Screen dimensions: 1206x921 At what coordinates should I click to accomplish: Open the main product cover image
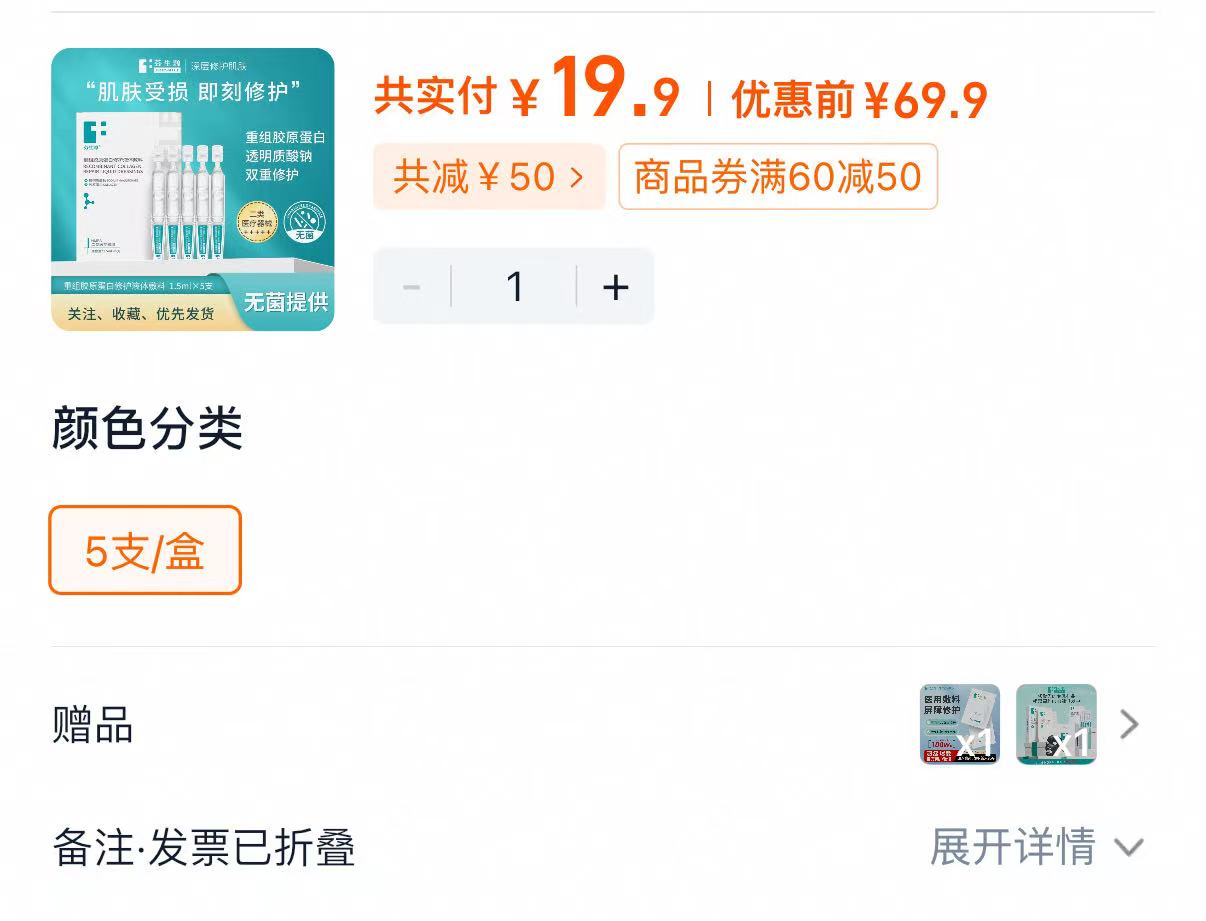point(193,188)
